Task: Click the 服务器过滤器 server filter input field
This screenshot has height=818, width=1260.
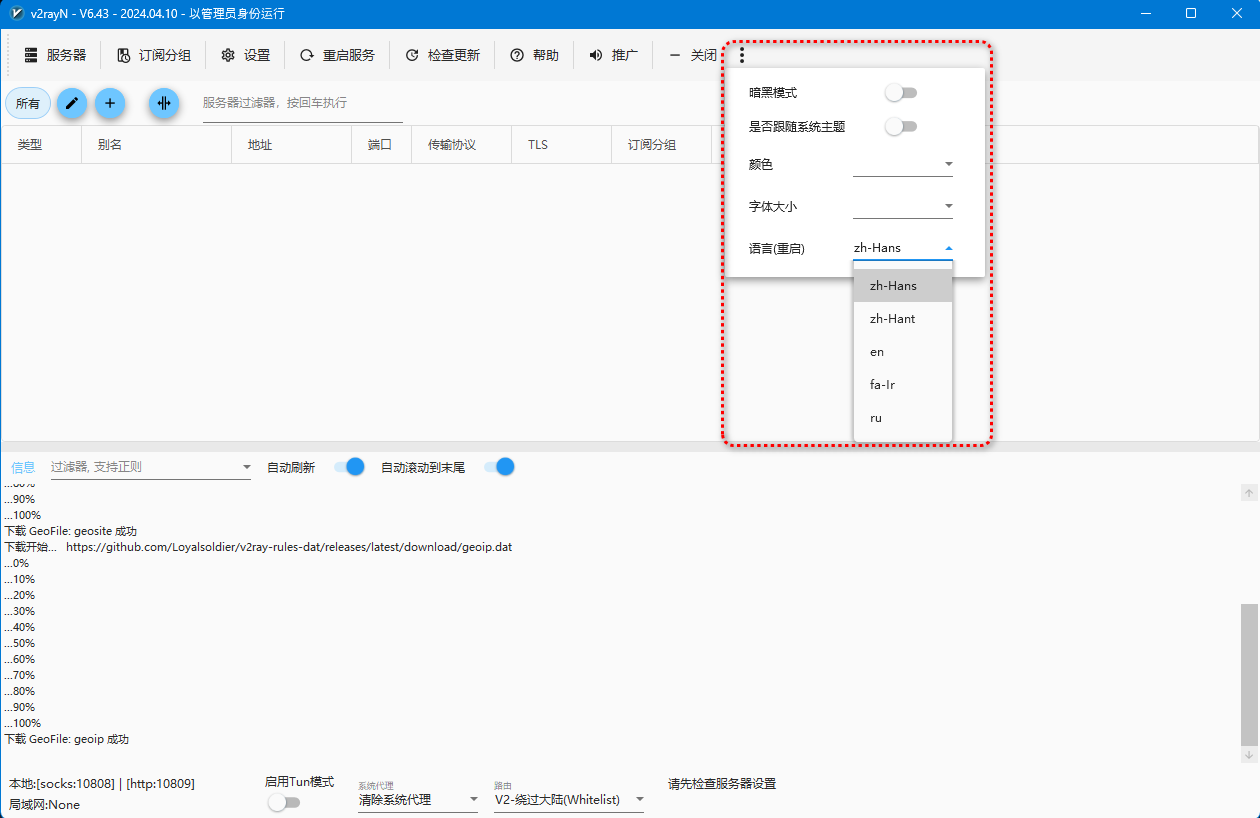Action: pyautogui.click(x=302, y=103)
